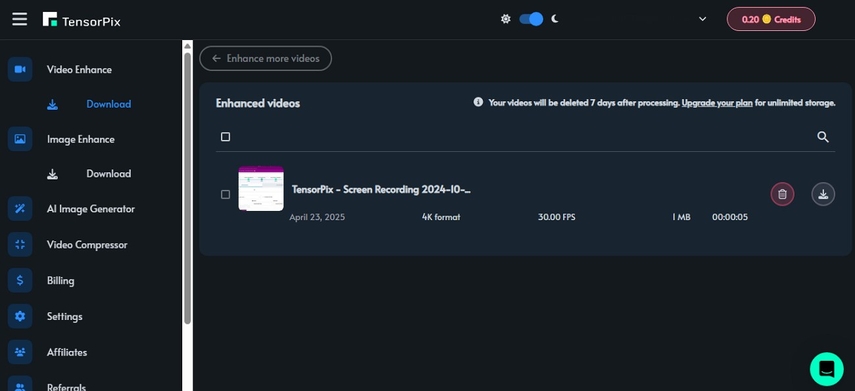
Task: Delete the Screen Recording video
Action: point(782,194)
